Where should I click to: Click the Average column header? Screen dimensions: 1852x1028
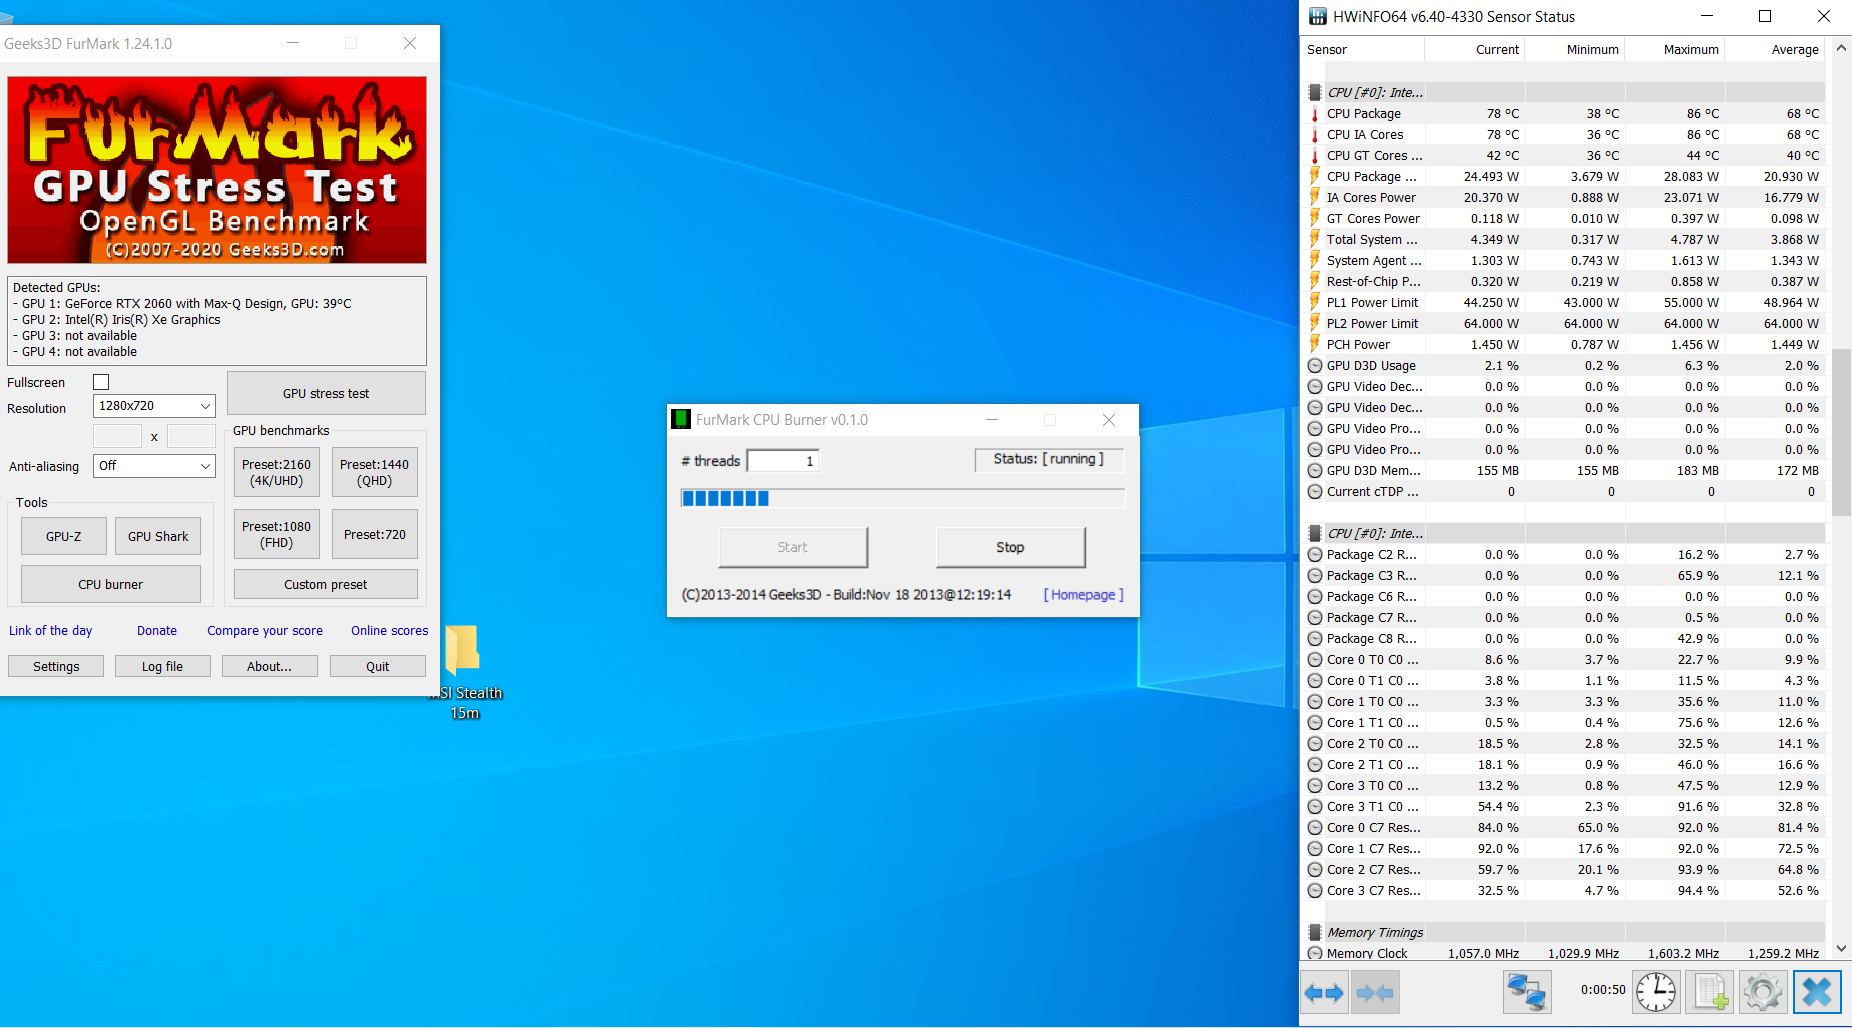pyautogui.click(x=1775, y=50)
